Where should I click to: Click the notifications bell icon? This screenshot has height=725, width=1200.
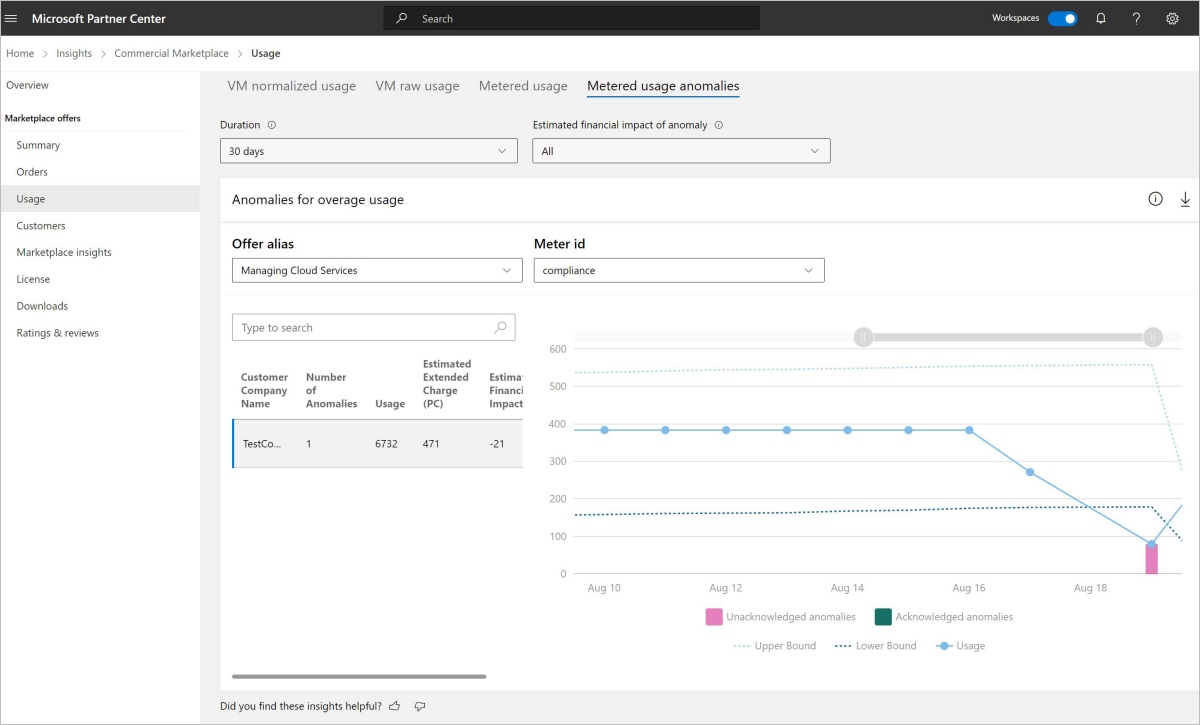click(x=1101, y=18)
